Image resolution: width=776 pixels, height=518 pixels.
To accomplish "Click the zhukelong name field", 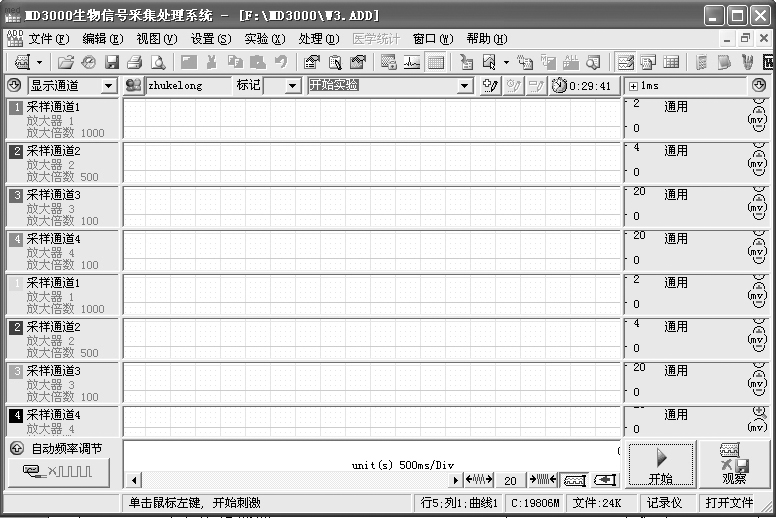I will (188, 86).
